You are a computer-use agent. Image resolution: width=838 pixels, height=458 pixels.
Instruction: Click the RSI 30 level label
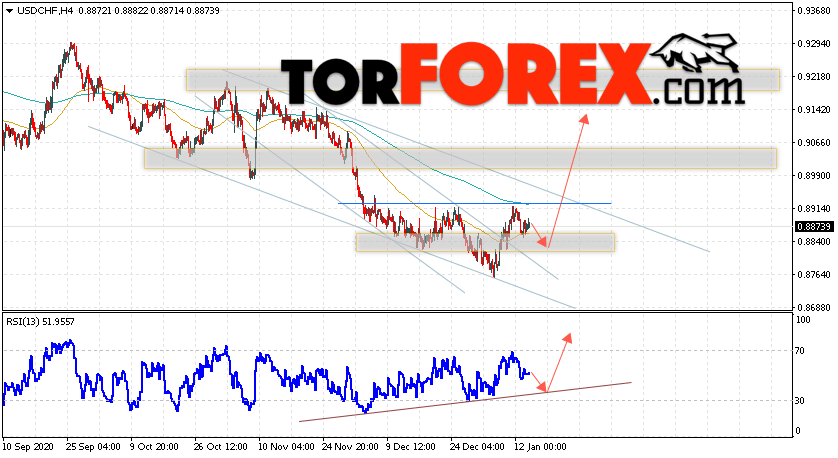click(x=800, y=400)
